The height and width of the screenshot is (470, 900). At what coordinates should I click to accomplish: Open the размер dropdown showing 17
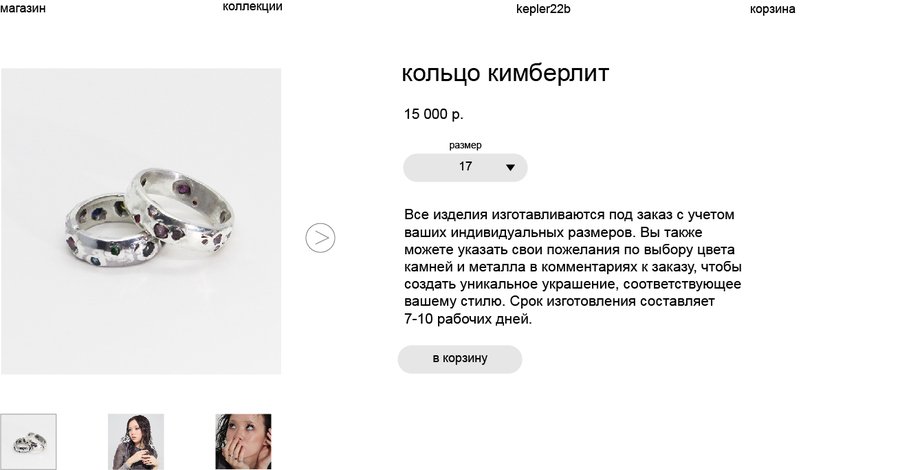coord(465,168)
